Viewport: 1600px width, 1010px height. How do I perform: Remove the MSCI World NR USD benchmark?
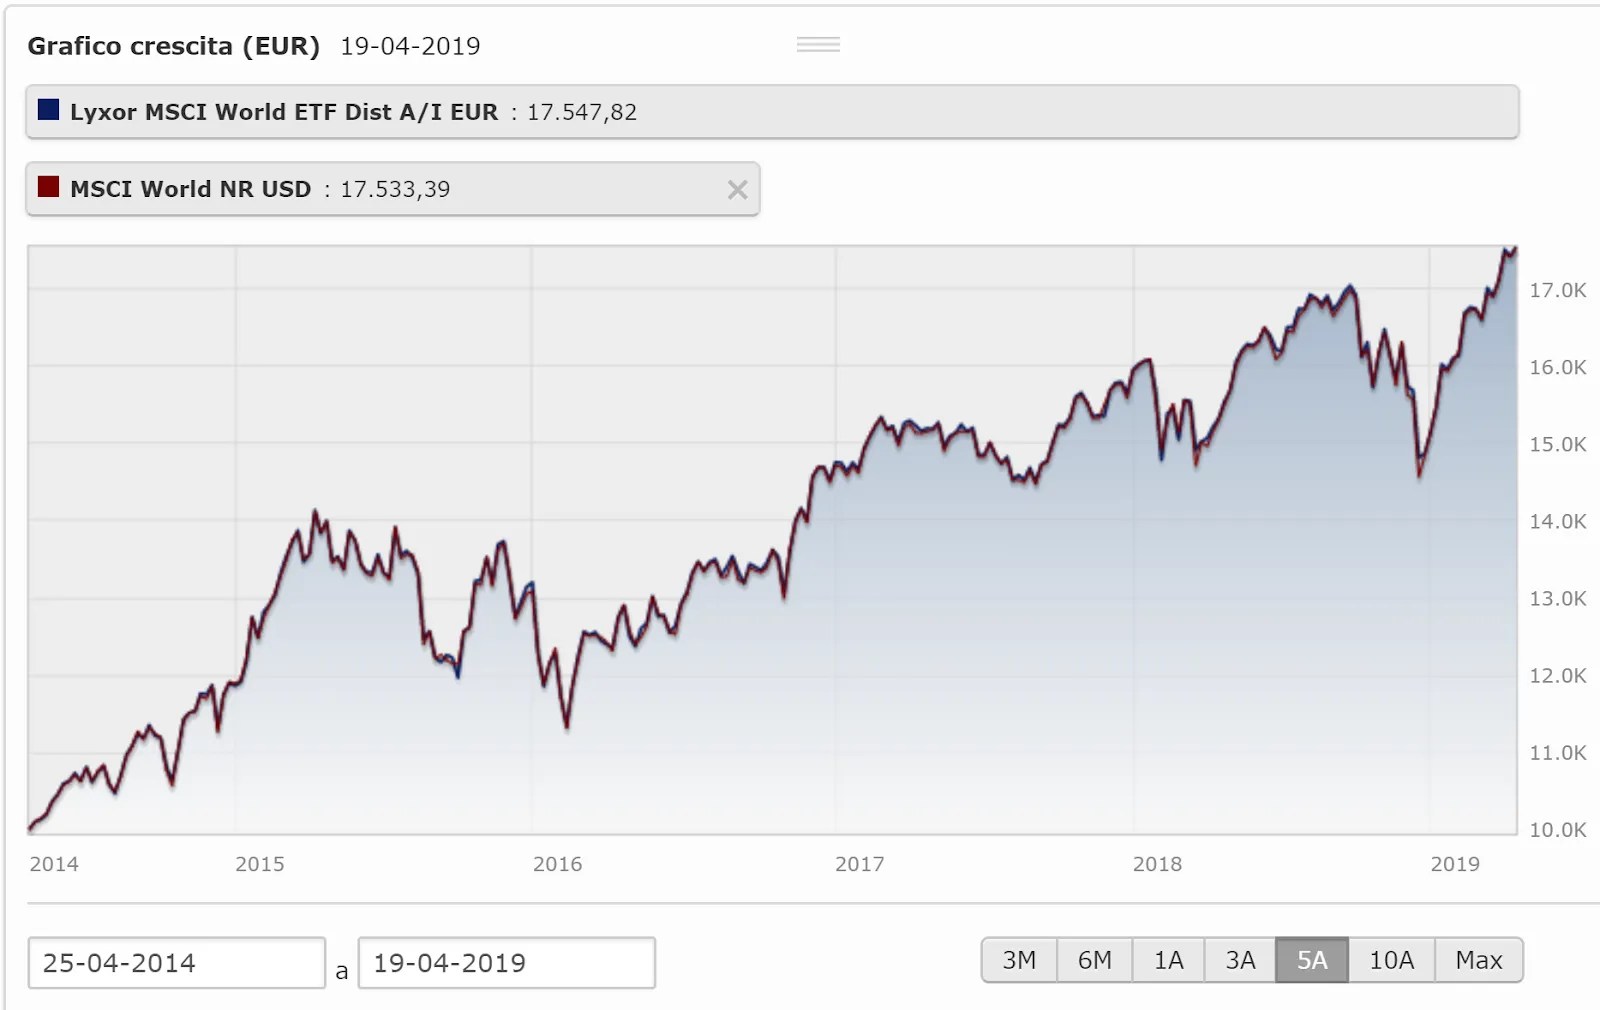pos(737,190)
